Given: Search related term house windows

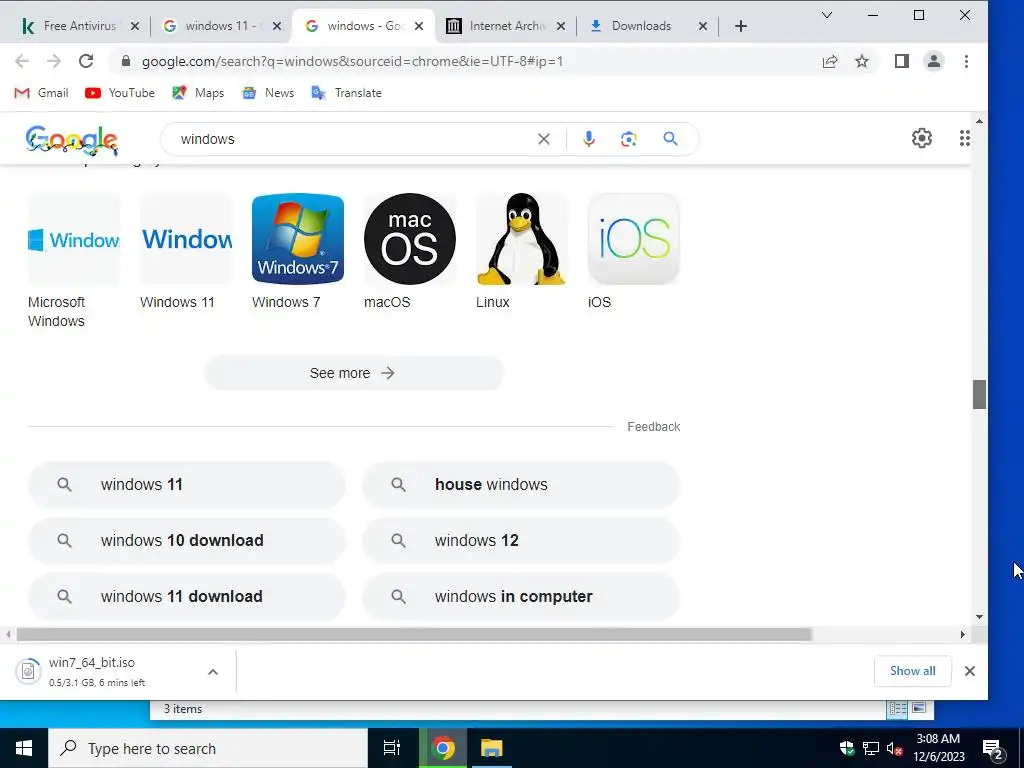Looking at the screenshot, I should click(x=520, y=485).
